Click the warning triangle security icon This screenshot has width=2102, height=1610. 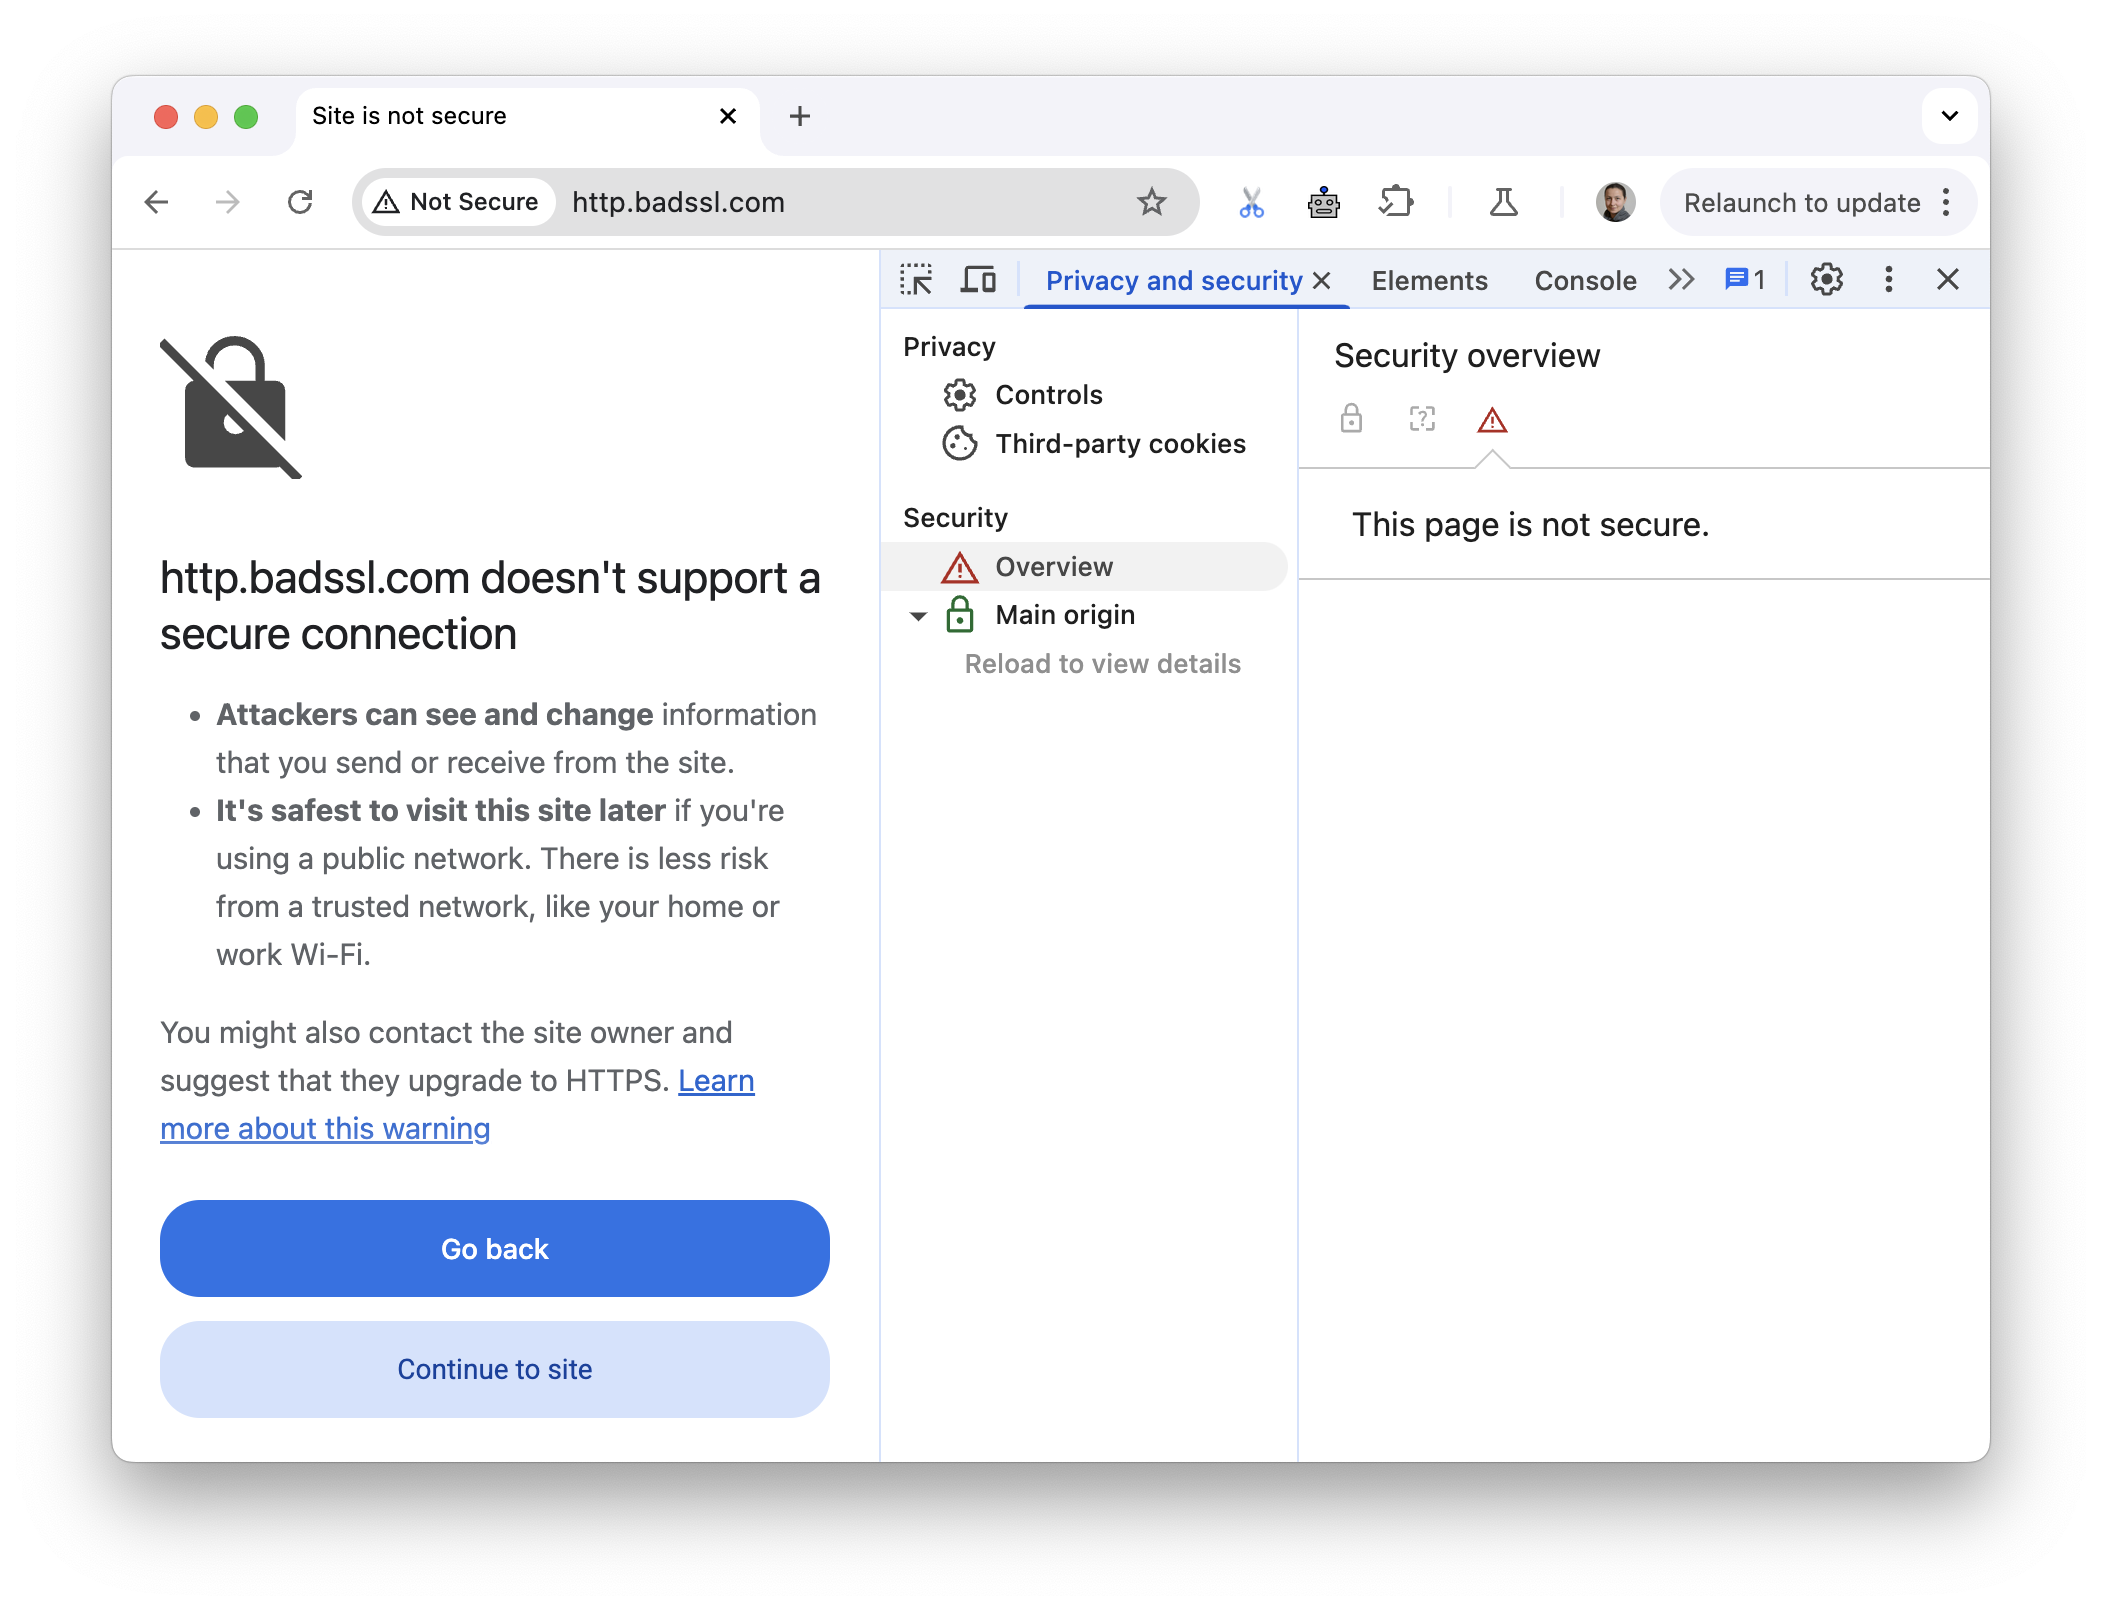[1490, 419]
